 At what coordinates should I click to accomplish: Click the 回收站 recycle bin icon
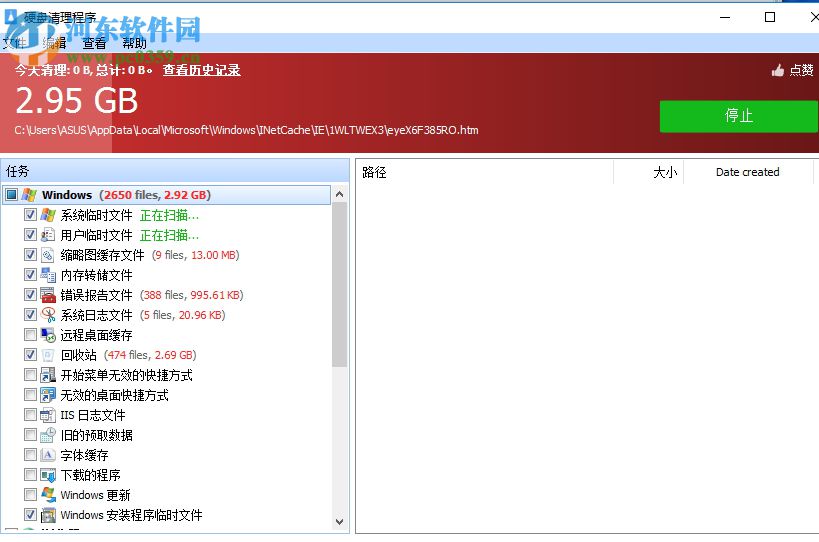(x=48, y=355)
